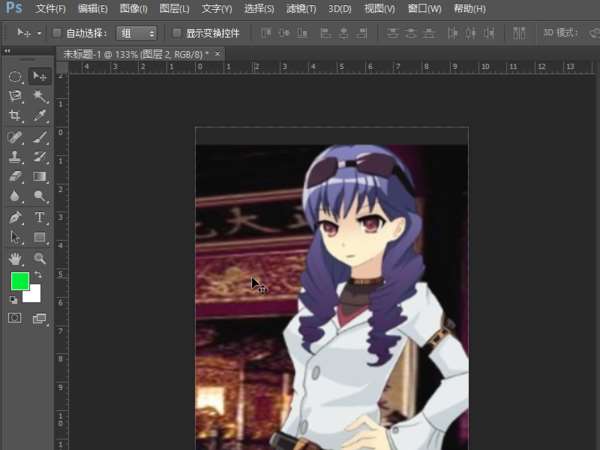This screenshot has height=450, width=600.
Task: Select the Crop tool
Action: pos(15,115)
